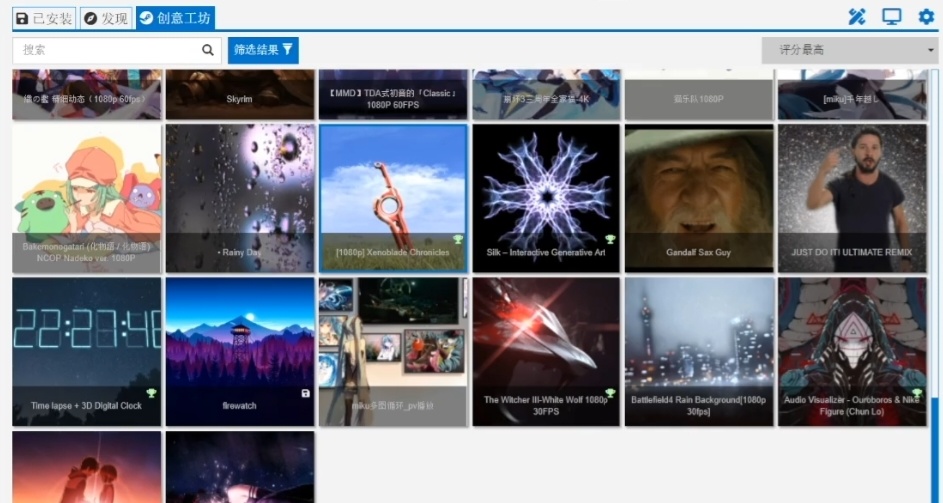Open the 1080p 60fps wallpaper in top-left

coord(87,94)
